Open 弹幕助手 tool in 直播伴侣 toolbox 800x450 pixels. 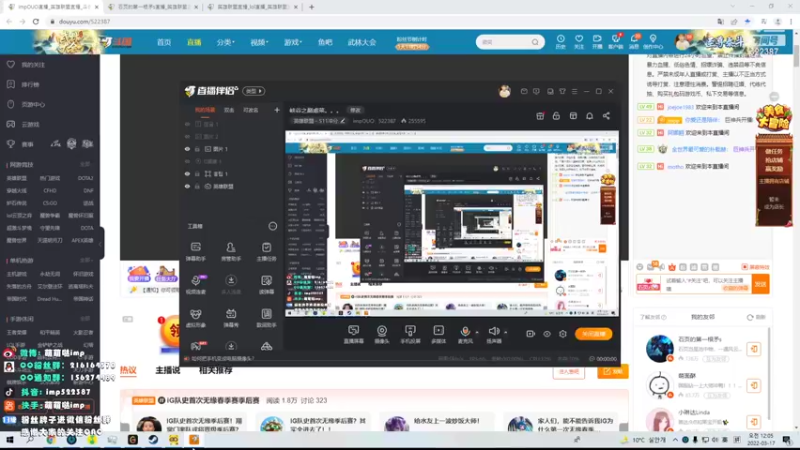click(195, 252)
